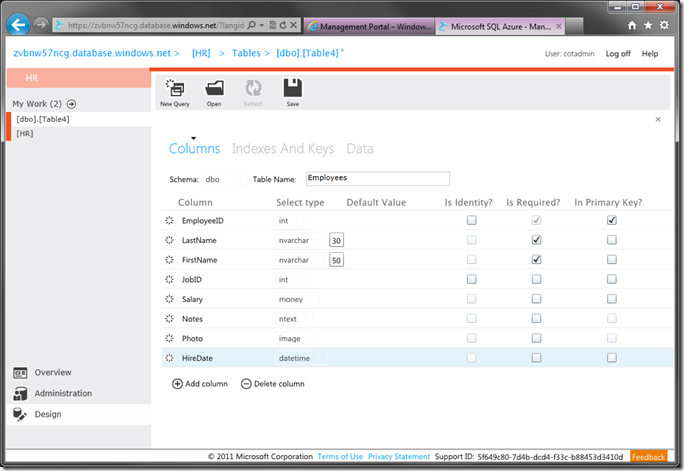Open the LastName nvarchar type dropdown
This screenshot has height=471, width=684.
click(301, 240)
